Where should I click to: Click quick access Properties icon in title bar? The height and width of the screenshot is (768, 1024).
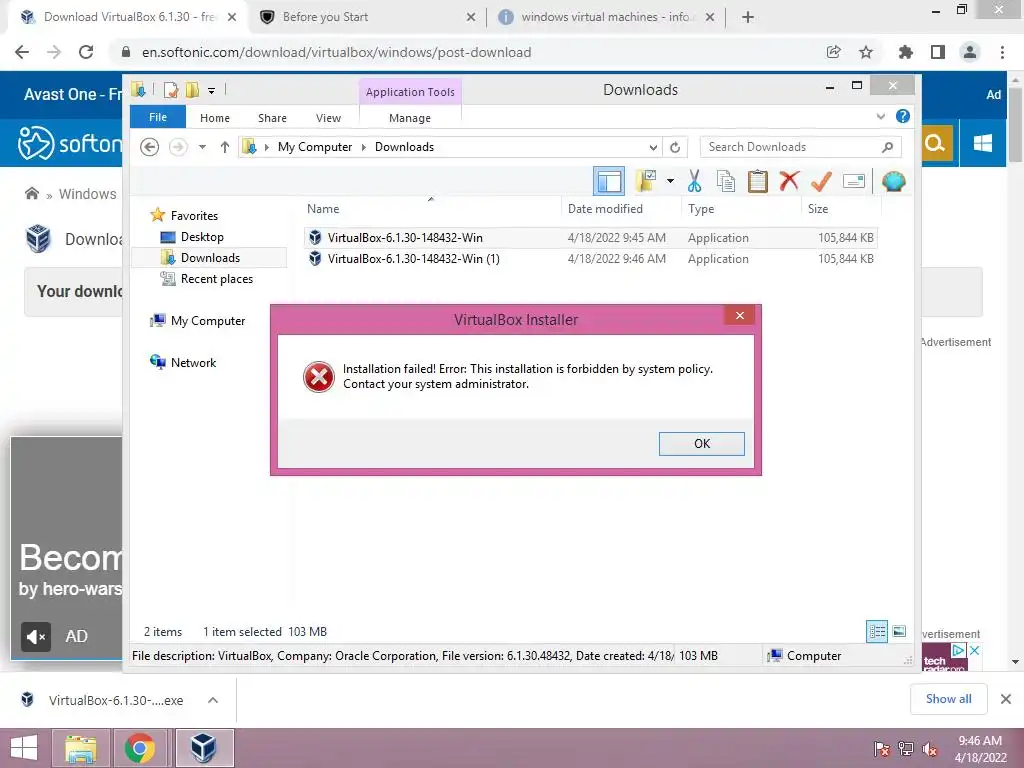(170, 89)
